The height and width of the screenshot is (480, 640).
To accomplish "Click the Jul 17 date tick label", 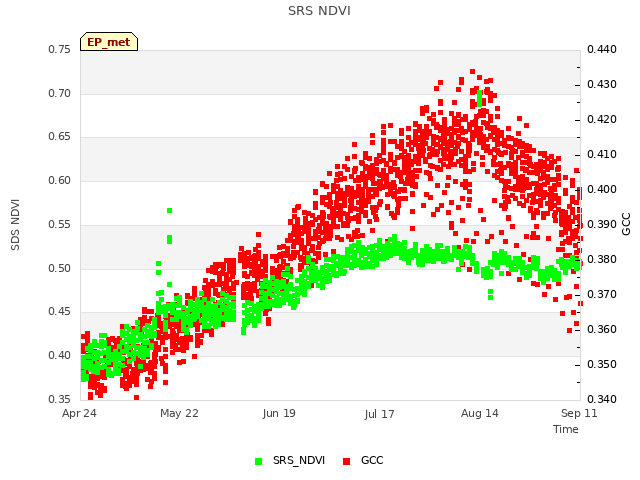I will pyautogui.click(x=380, y=414).
